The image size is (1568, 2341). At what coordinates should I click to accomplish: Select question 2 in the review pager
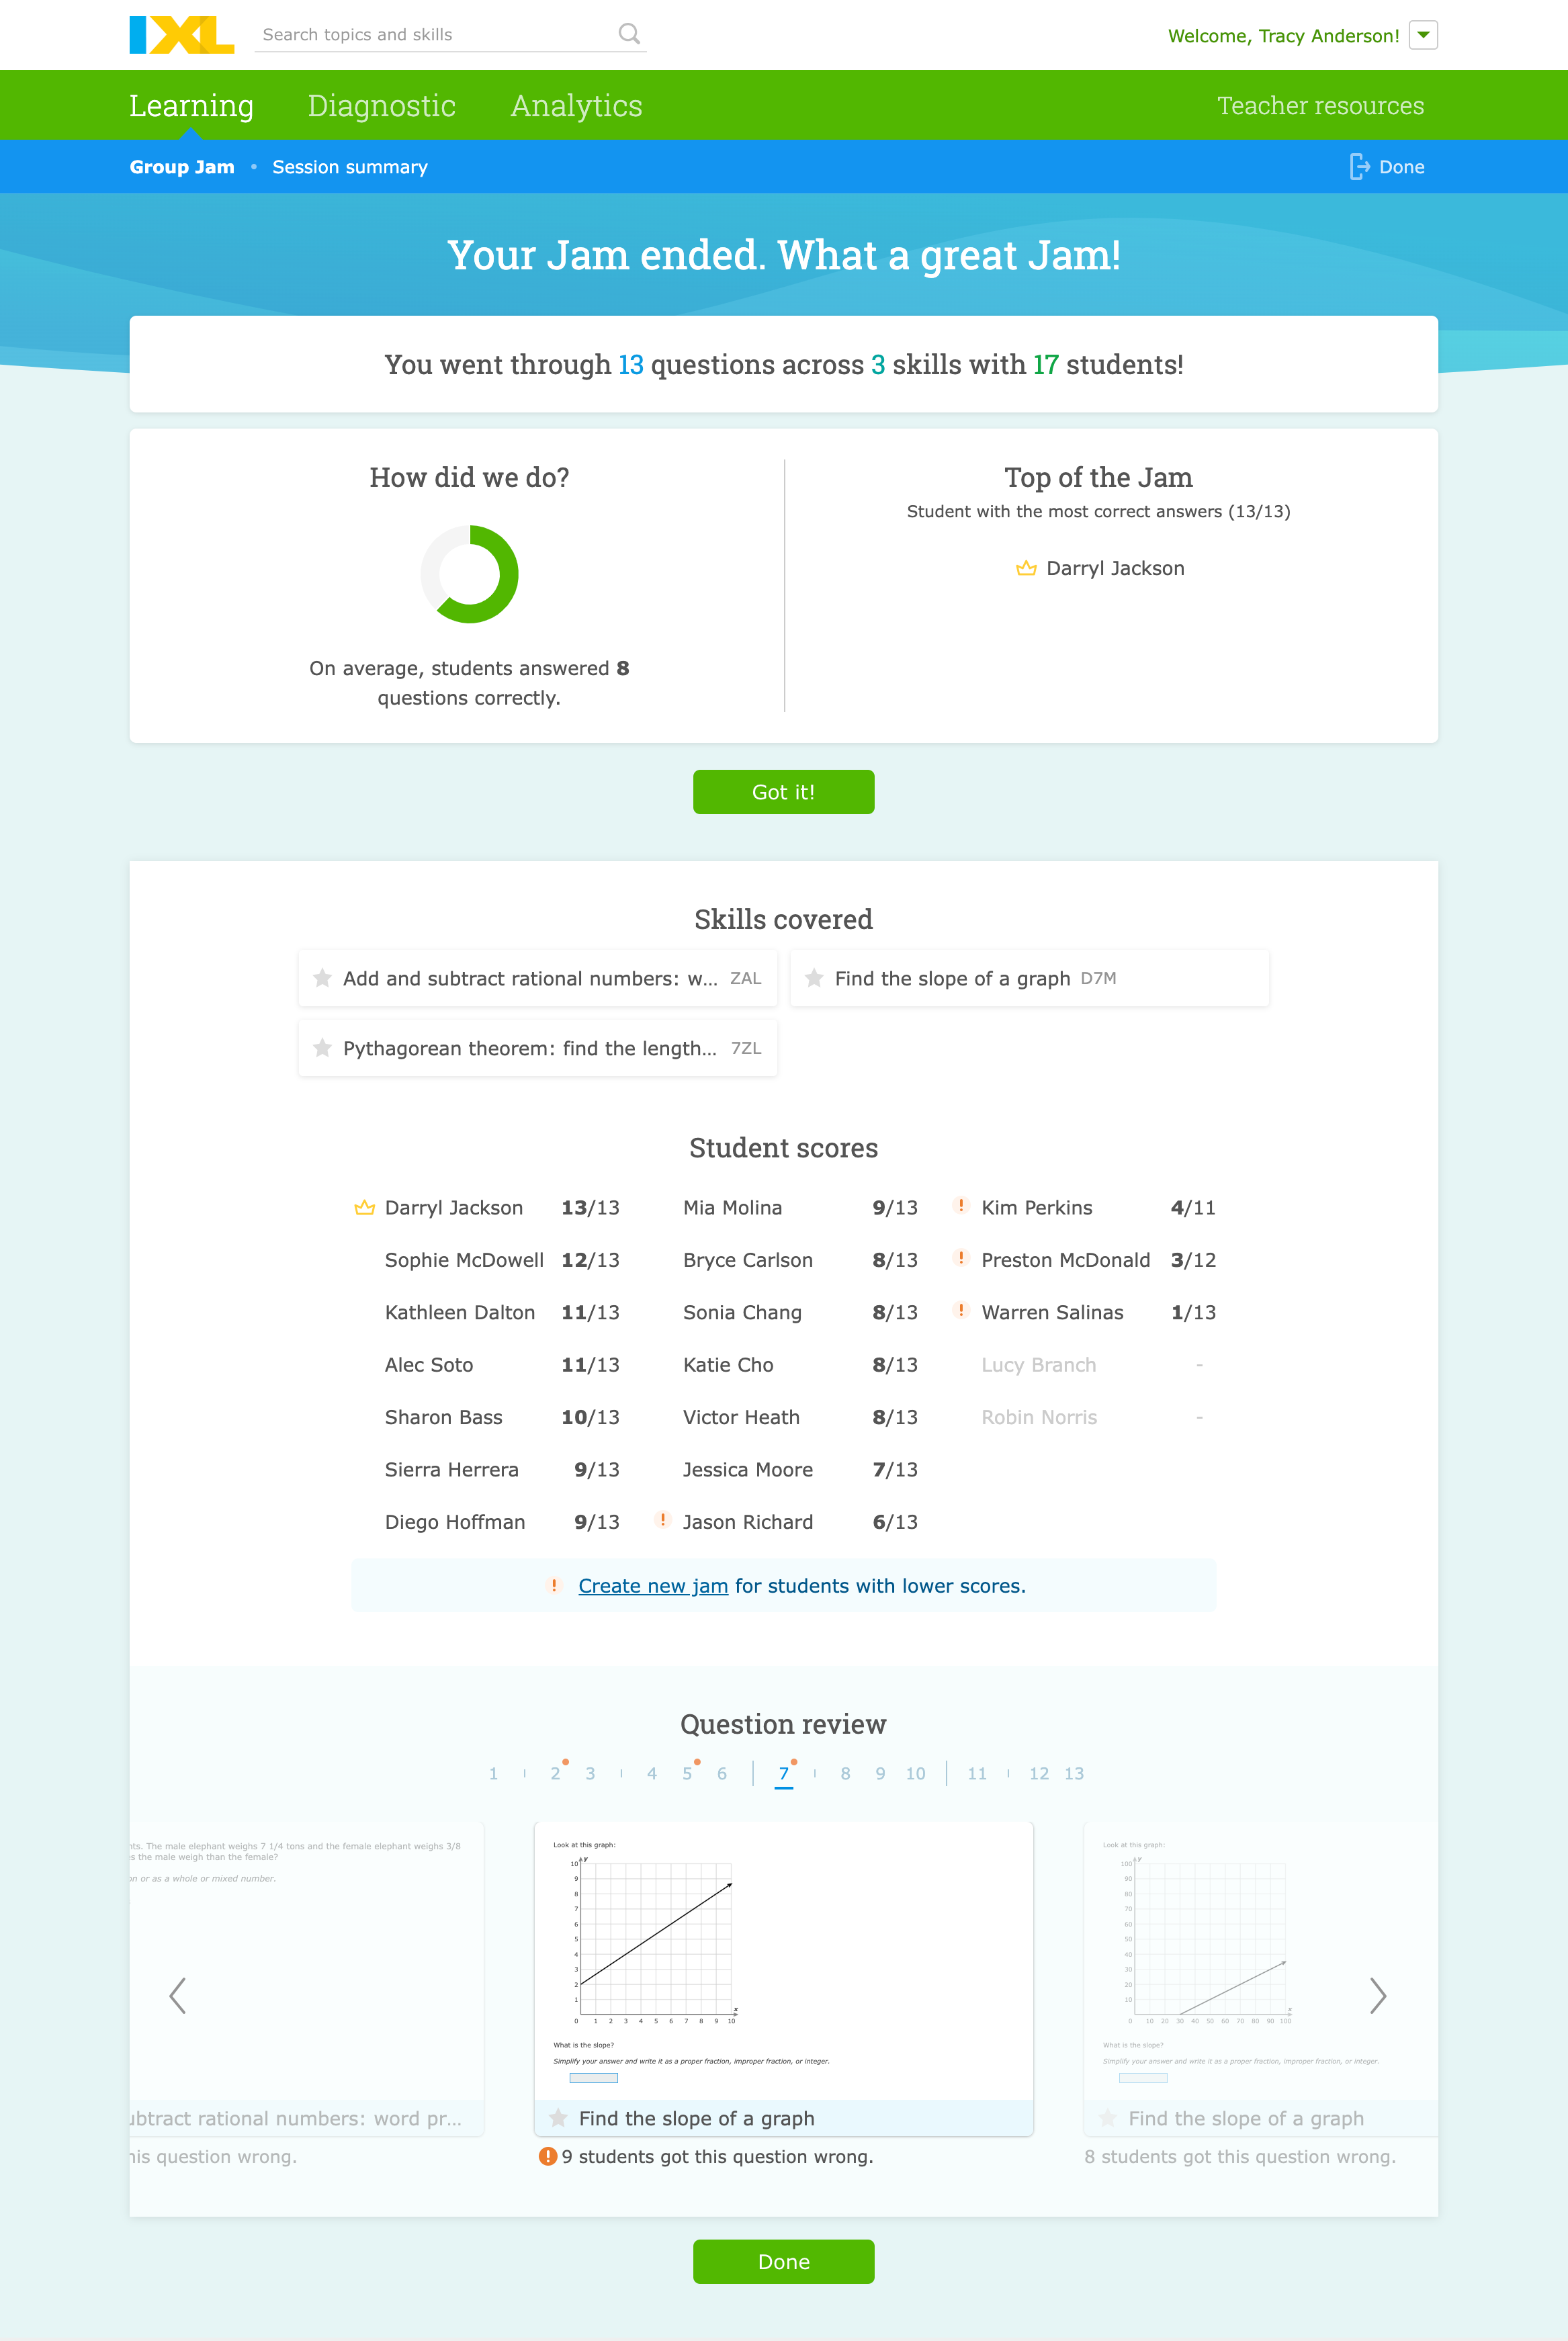click(x=555, y=1774)
